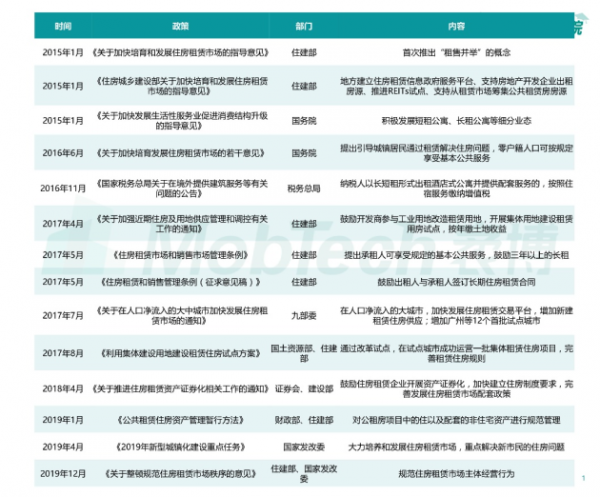Click the date cell 2016年11月

63,188
